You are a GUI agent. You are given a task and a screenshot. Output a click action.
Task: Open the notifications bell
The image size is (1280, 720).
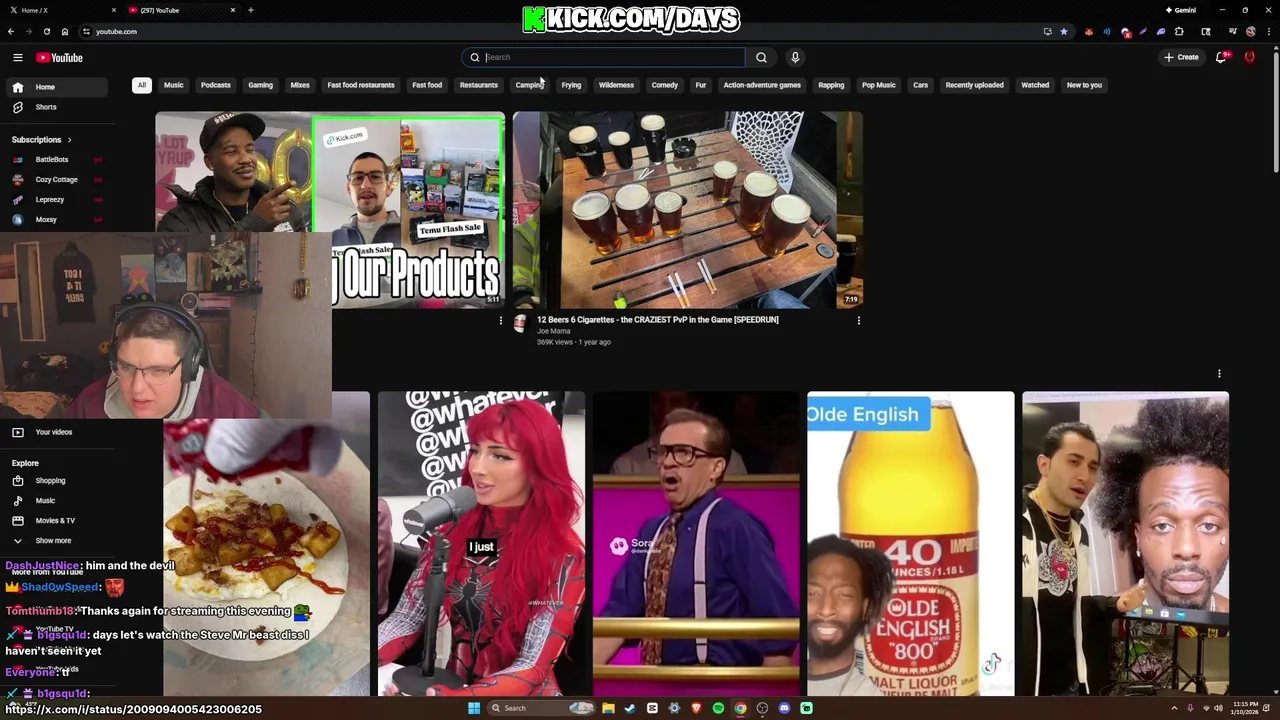tap(1221, 57)
